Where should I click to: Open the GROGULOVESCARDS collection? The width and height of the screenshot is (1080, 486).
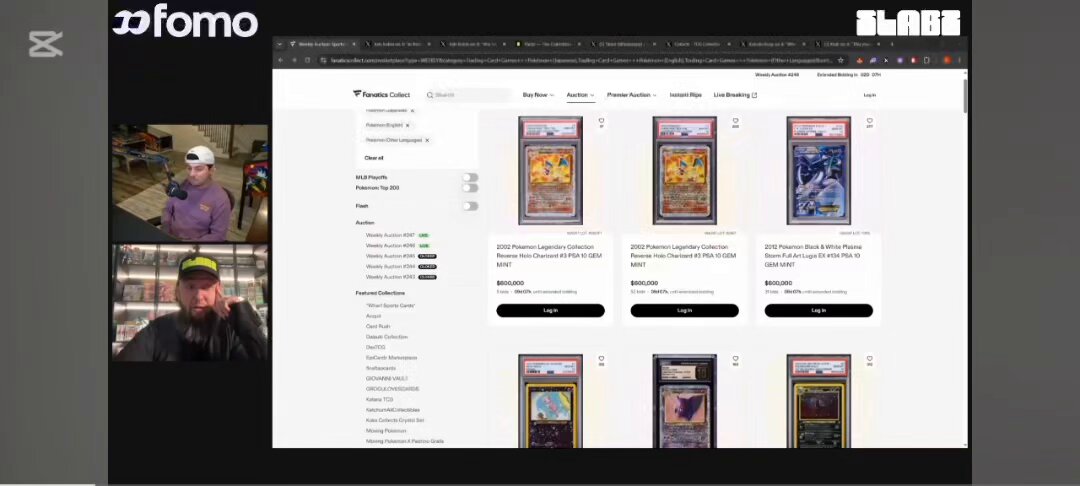tap(393, 389)
